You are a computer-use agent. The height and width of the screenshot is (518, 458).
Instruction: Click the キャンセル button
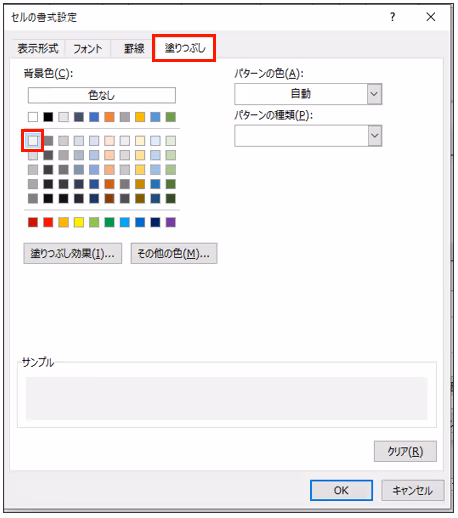[x=413, y=490]
